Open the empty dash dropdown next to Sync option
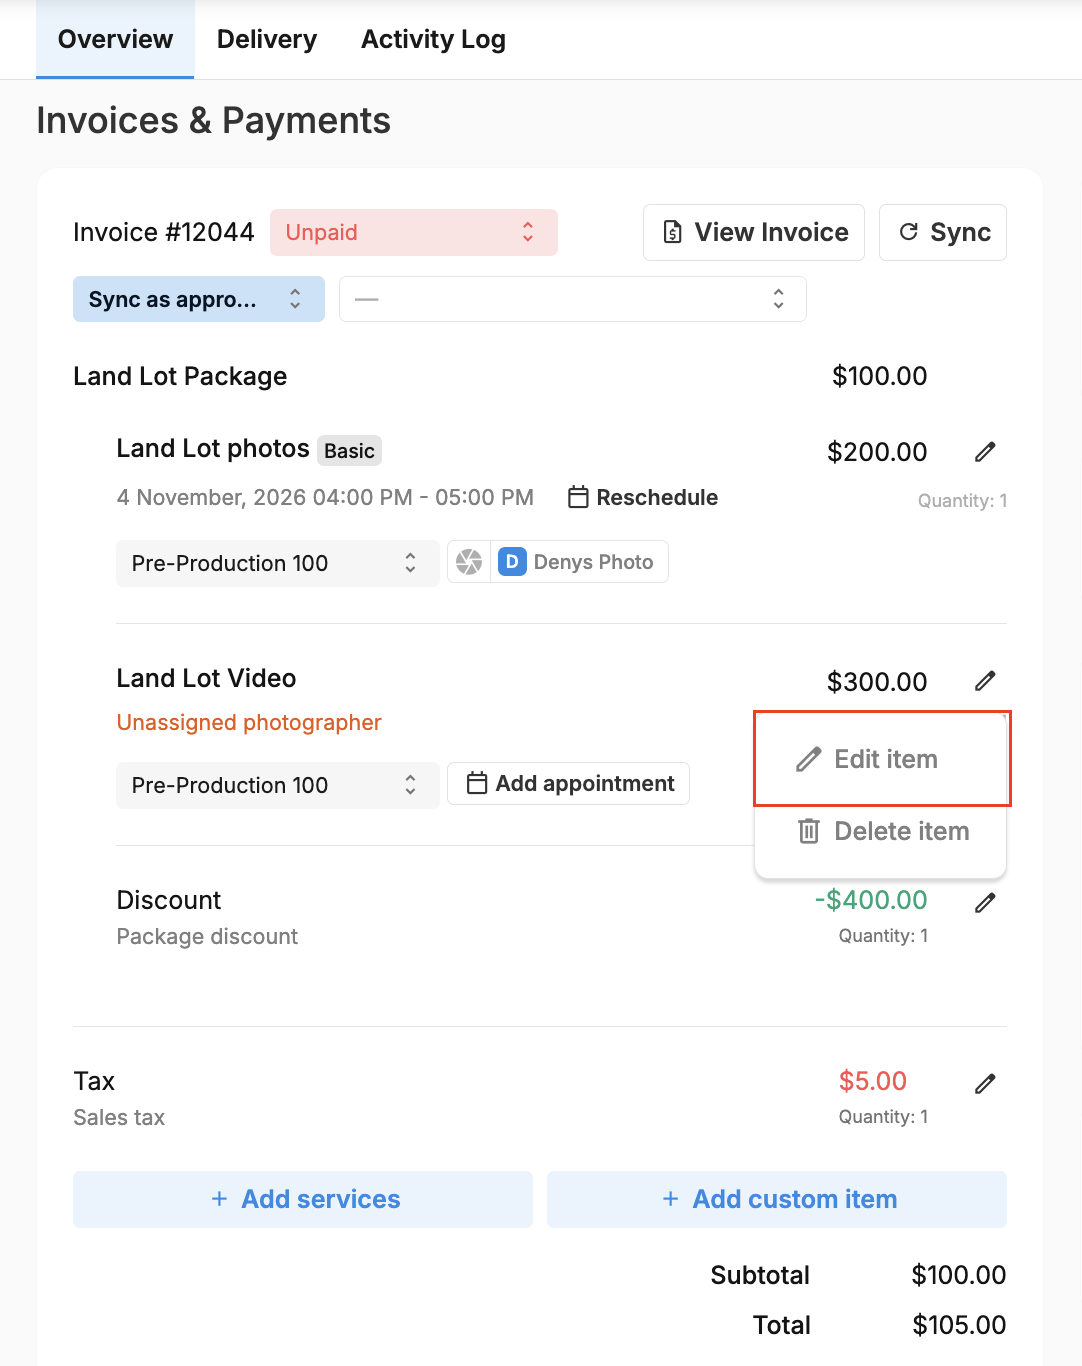Image resolution: width=1082 pixels, height=1366 pixels. click(573, 299)
